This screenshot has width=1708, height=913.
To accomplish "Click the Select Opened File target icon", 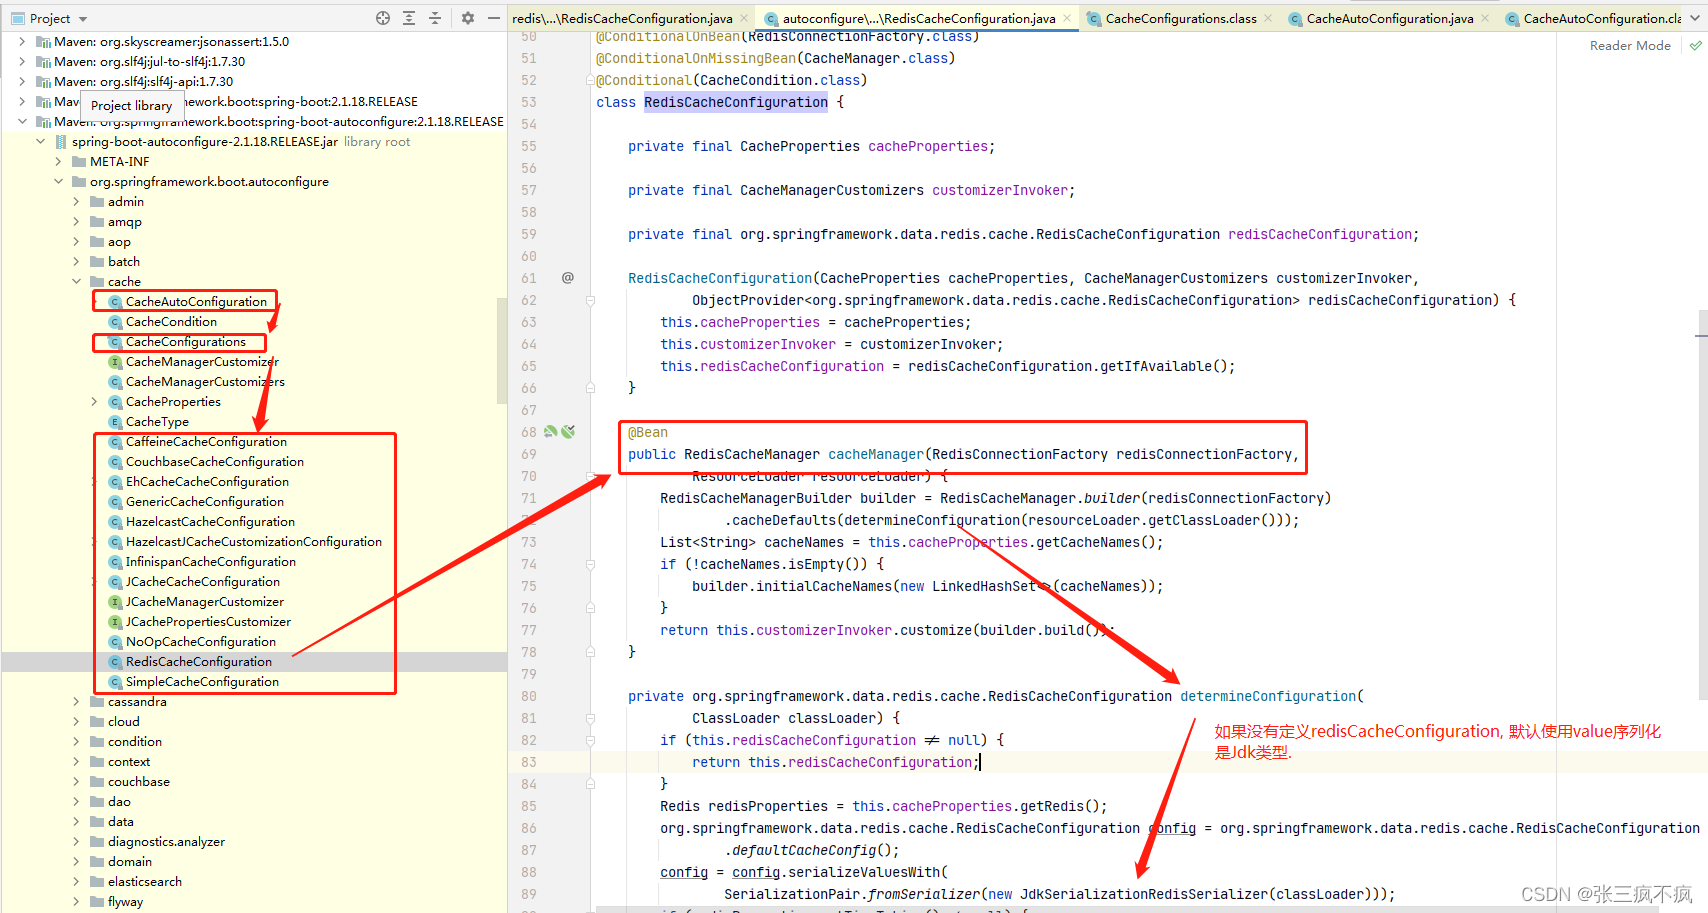I will [x=383, y=18].
